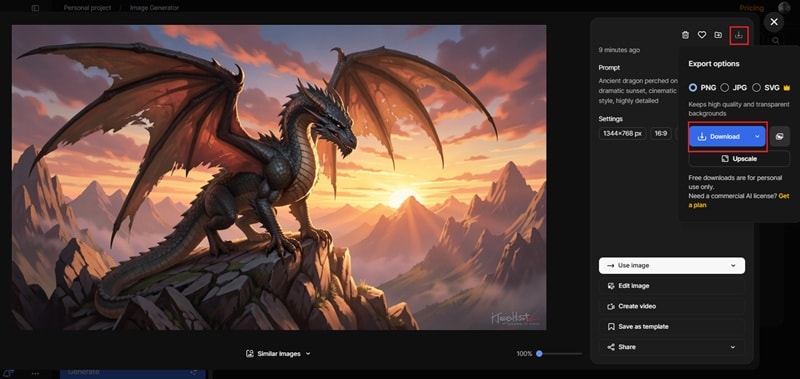Add image to a folder icon
The width and height of the screenshot is (800, 379).
coord(718,35)
